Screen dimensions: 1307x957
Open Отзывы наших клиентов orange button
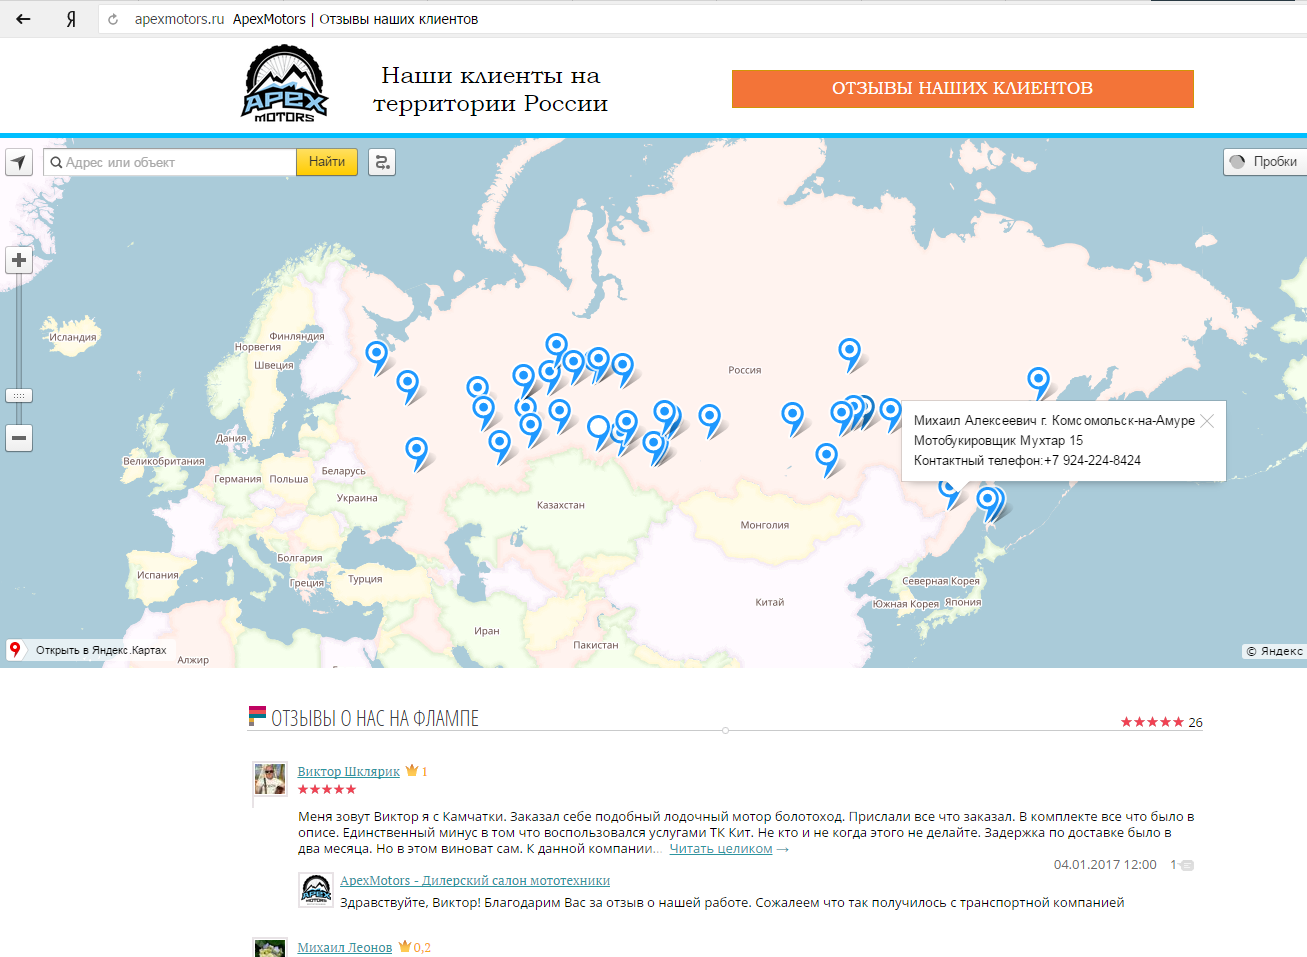pos(962,89)
